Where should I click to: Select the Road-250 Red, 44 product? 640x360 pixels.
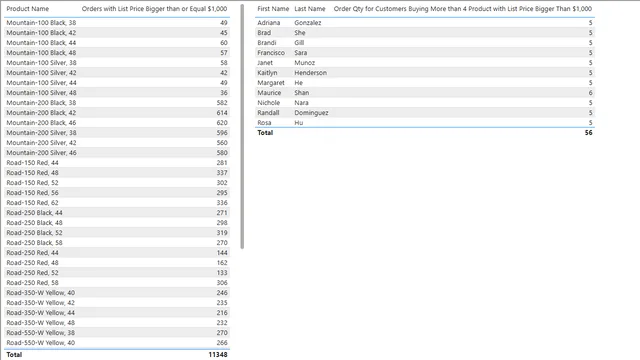(32, 253)
